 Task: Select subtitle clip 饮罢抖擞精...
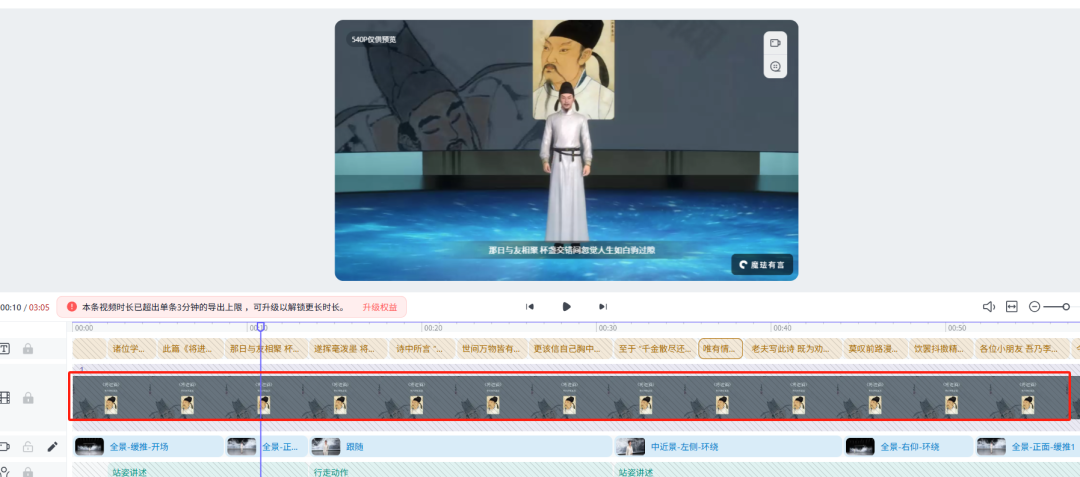942,349
